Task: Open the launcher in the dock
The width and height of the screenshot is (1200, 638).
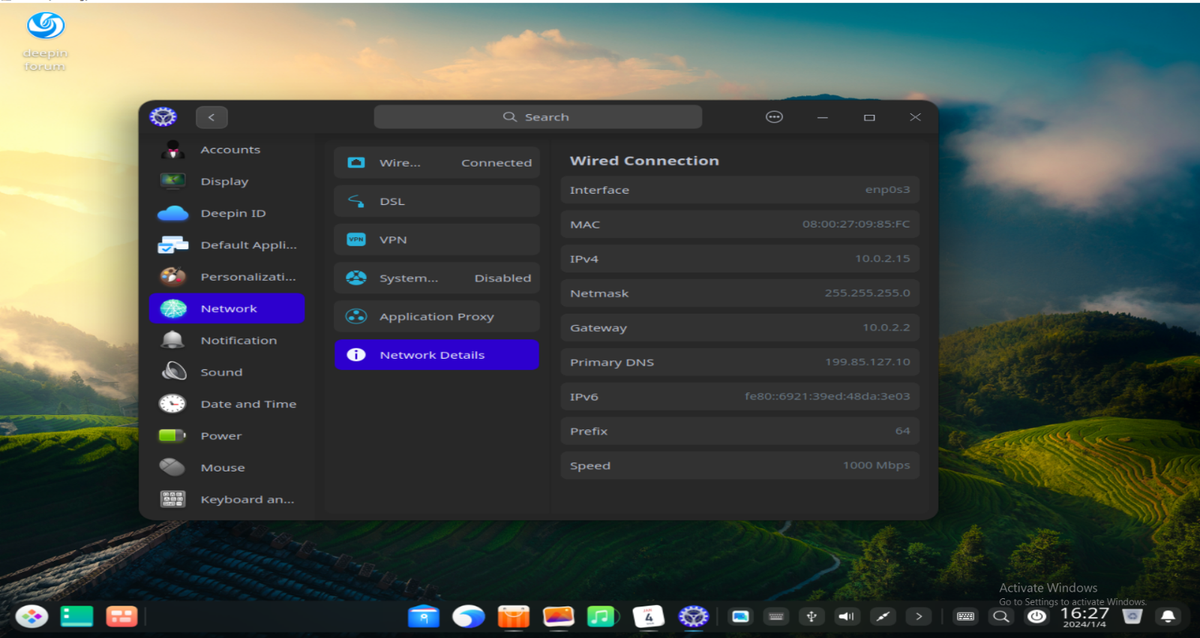Action: 31,616
